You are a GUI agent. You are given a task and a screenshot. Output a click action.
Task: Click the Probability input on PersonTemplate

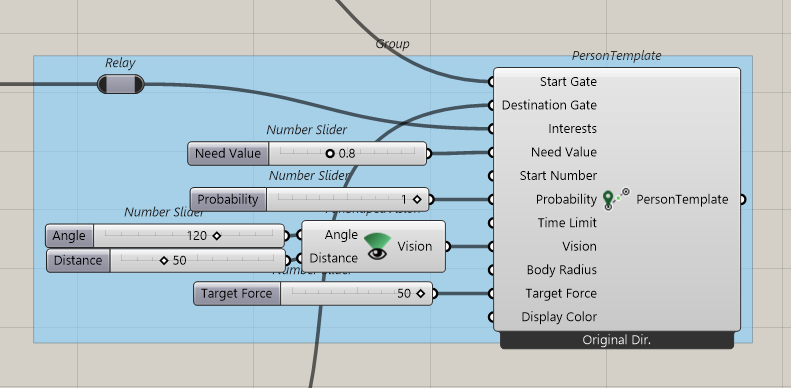pos(567,199)
